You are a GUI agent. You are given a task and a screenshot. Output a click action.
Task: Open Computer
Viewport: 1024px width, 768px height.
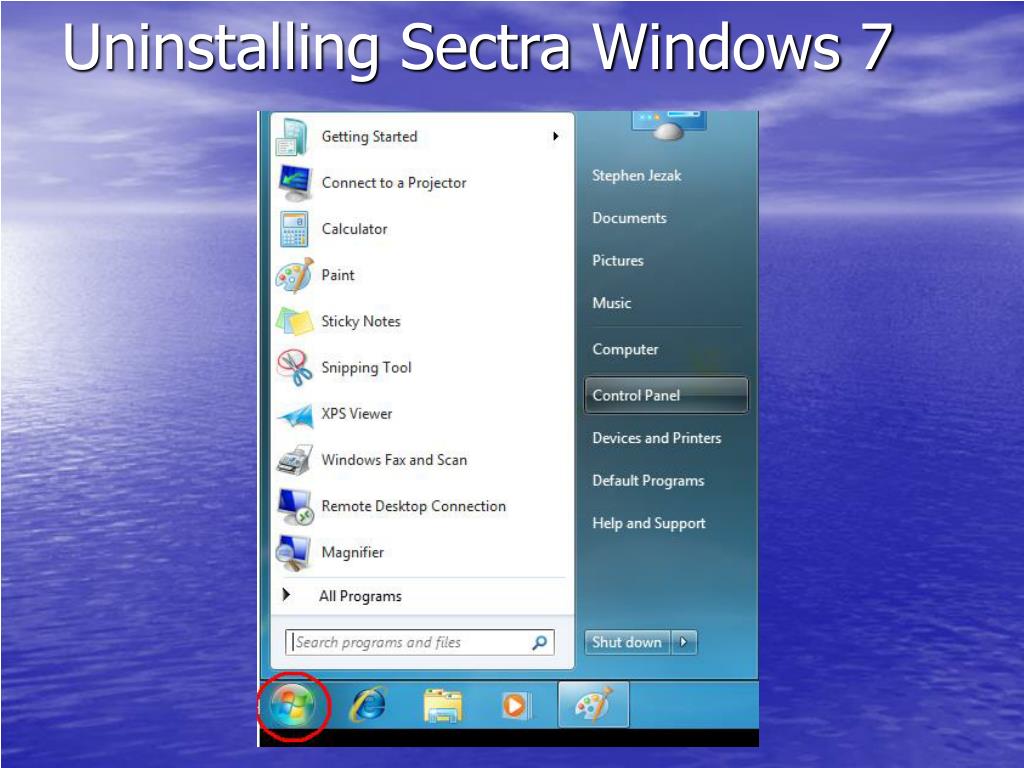pos(625,349)
